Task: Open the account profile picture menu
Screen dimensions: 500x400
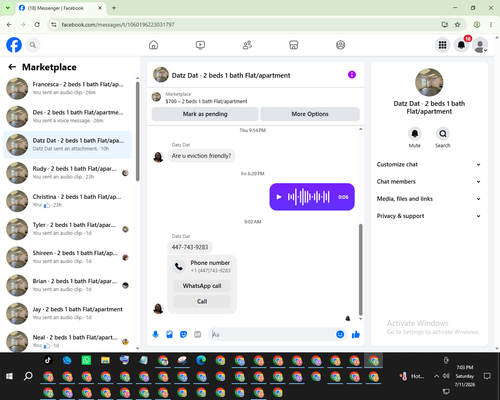Action: 480,45
